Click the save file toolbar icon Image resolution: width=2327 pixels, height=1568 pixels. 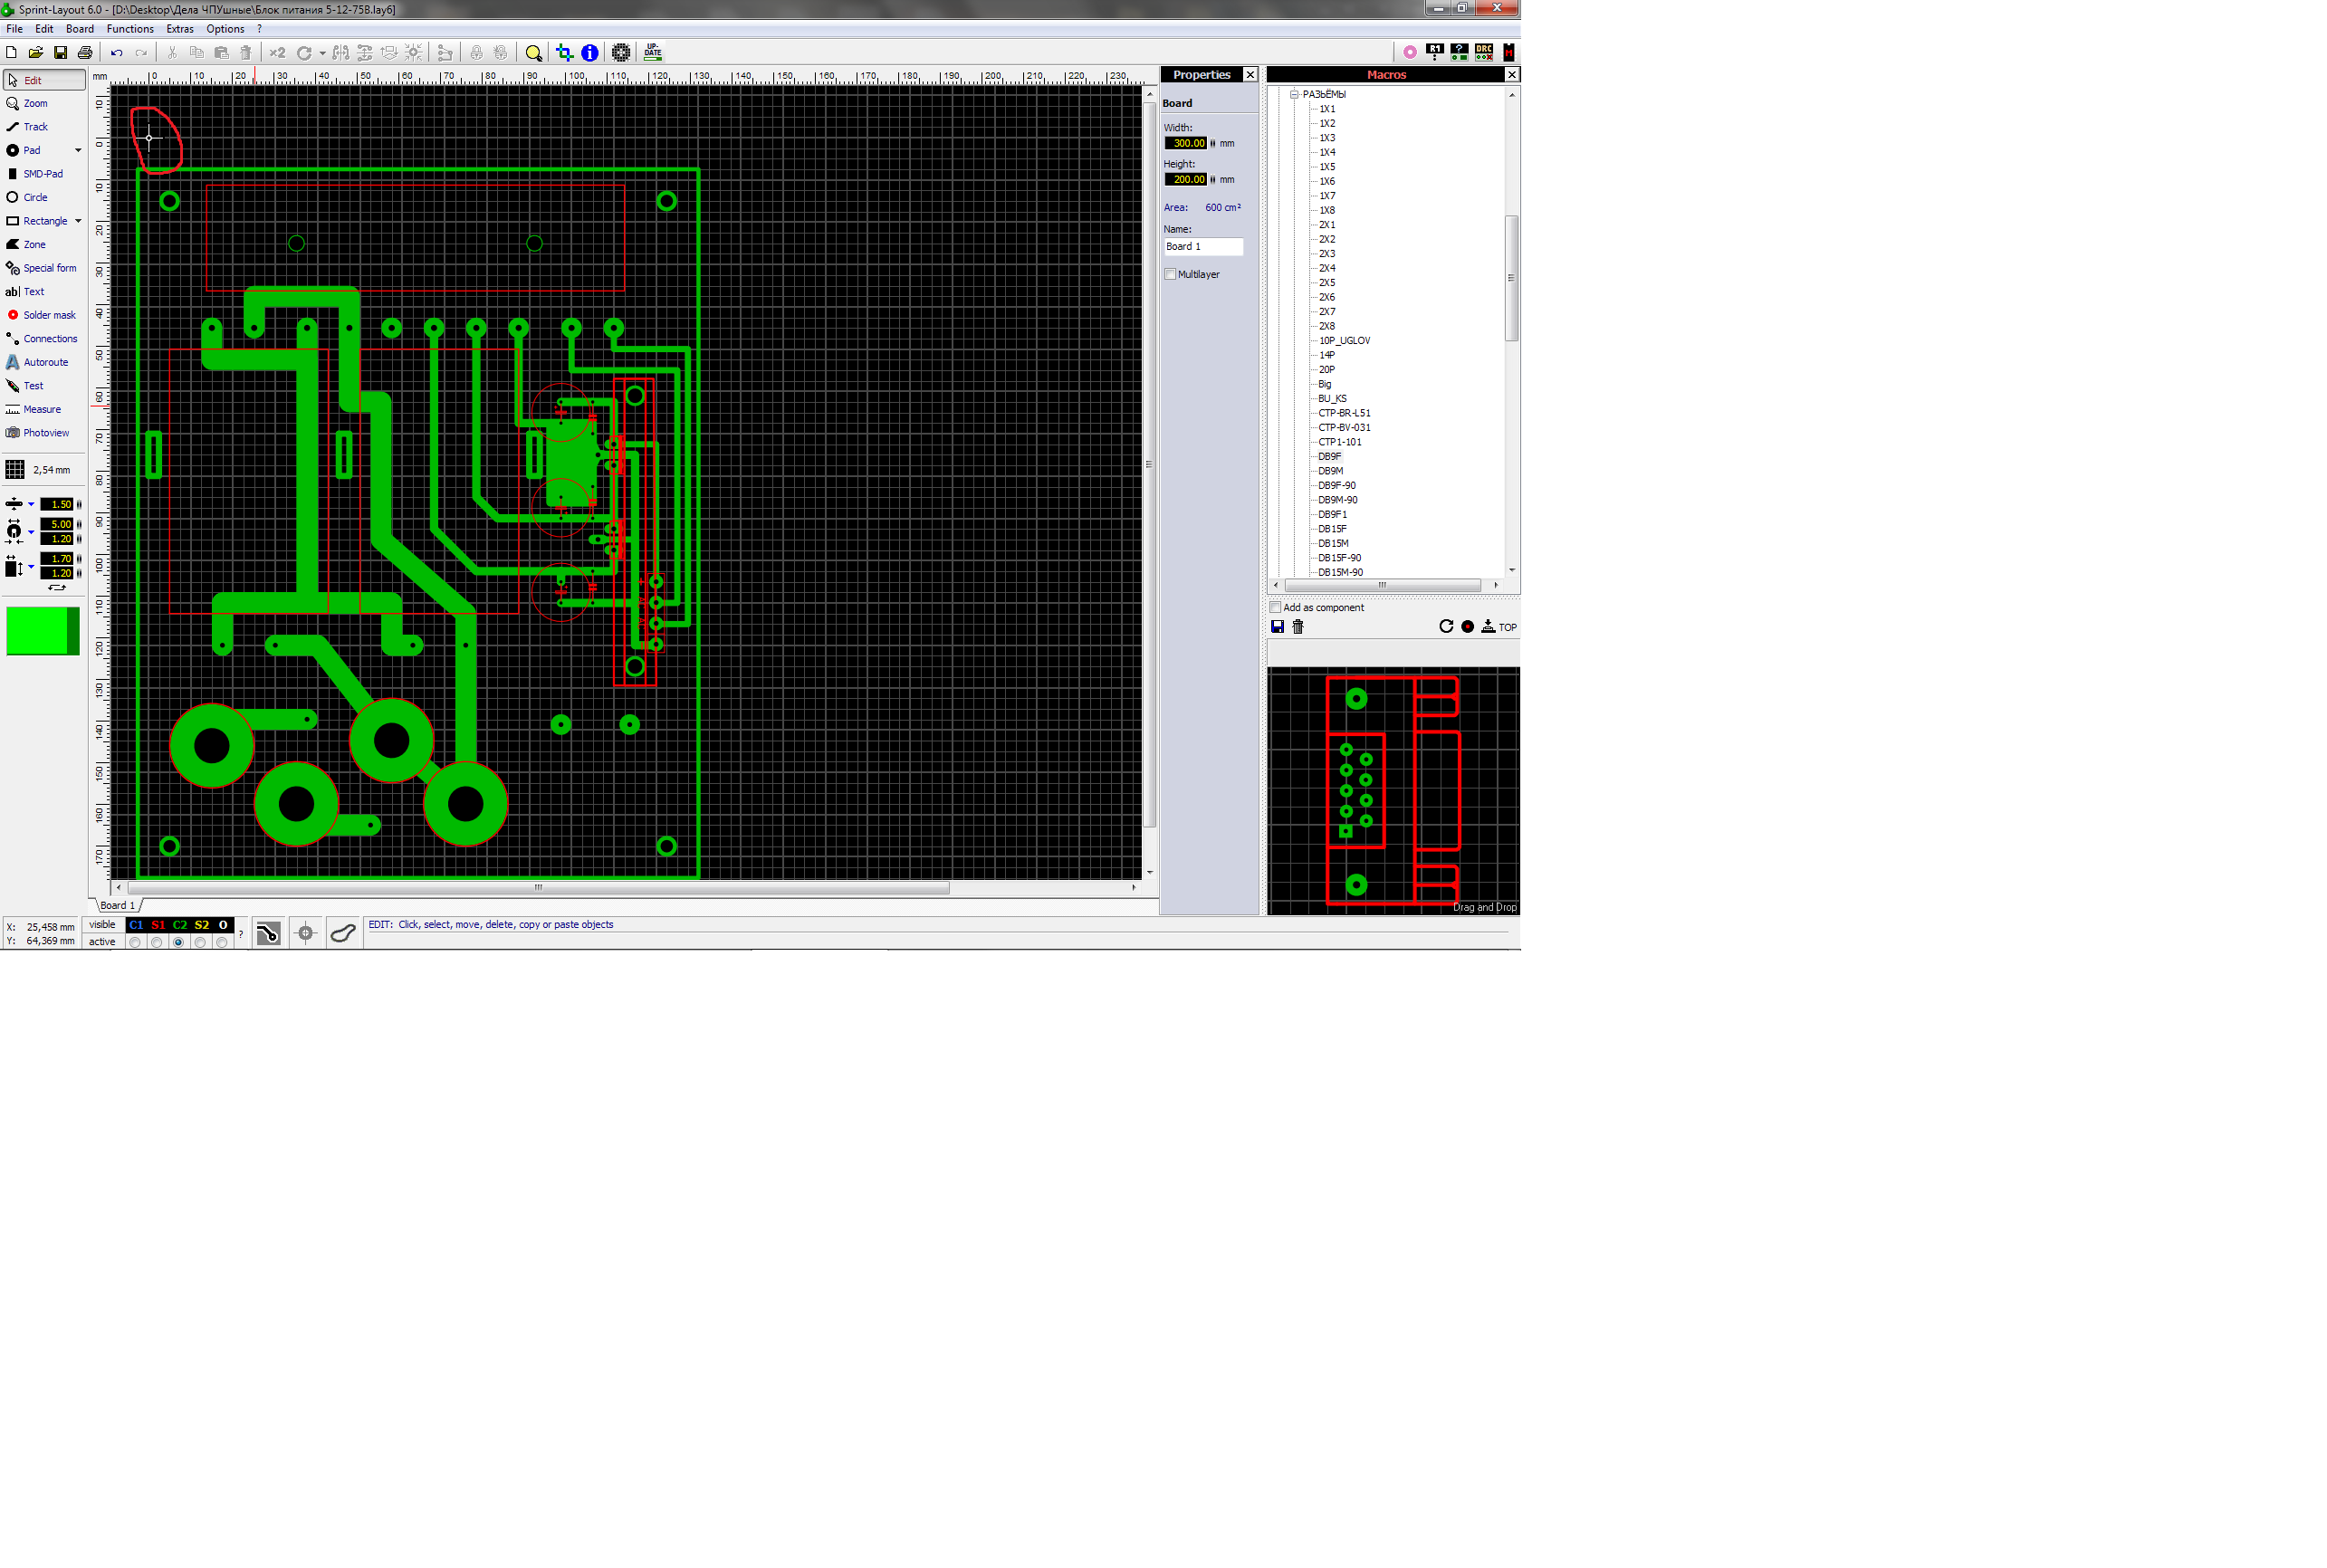coord(60,53)
